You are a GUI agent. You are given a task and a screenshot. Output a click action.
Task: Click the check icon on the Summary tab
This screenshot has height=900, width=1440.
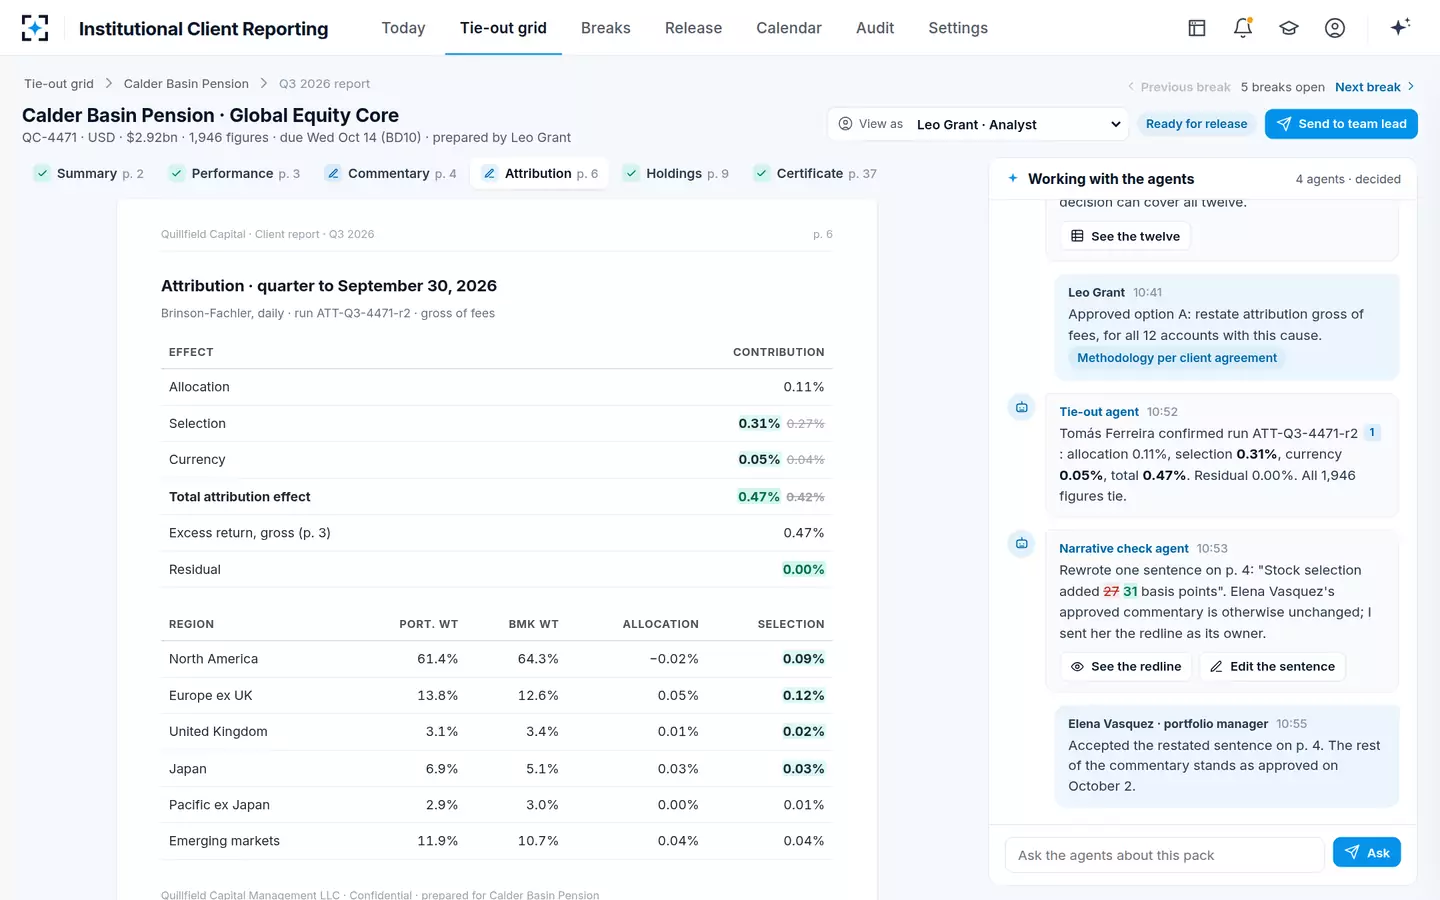(42, 173)
